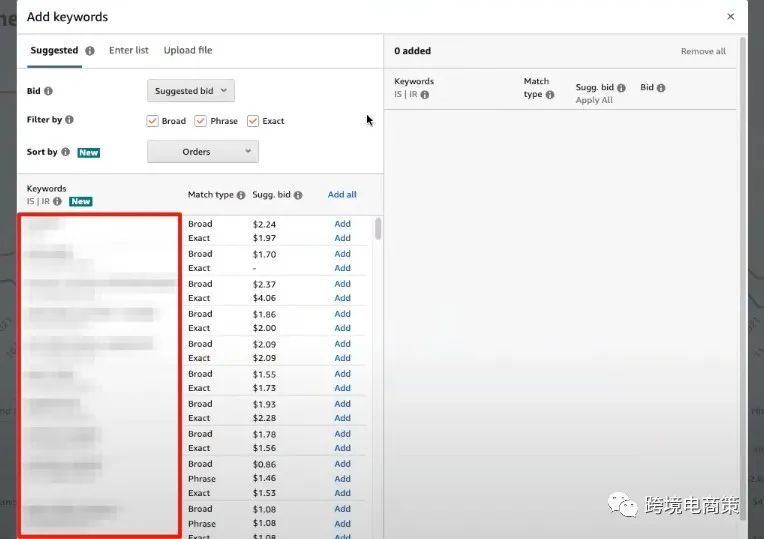
Task: Add the Broad keyword with $2.24 bid
Action: [x=343, y=224]
